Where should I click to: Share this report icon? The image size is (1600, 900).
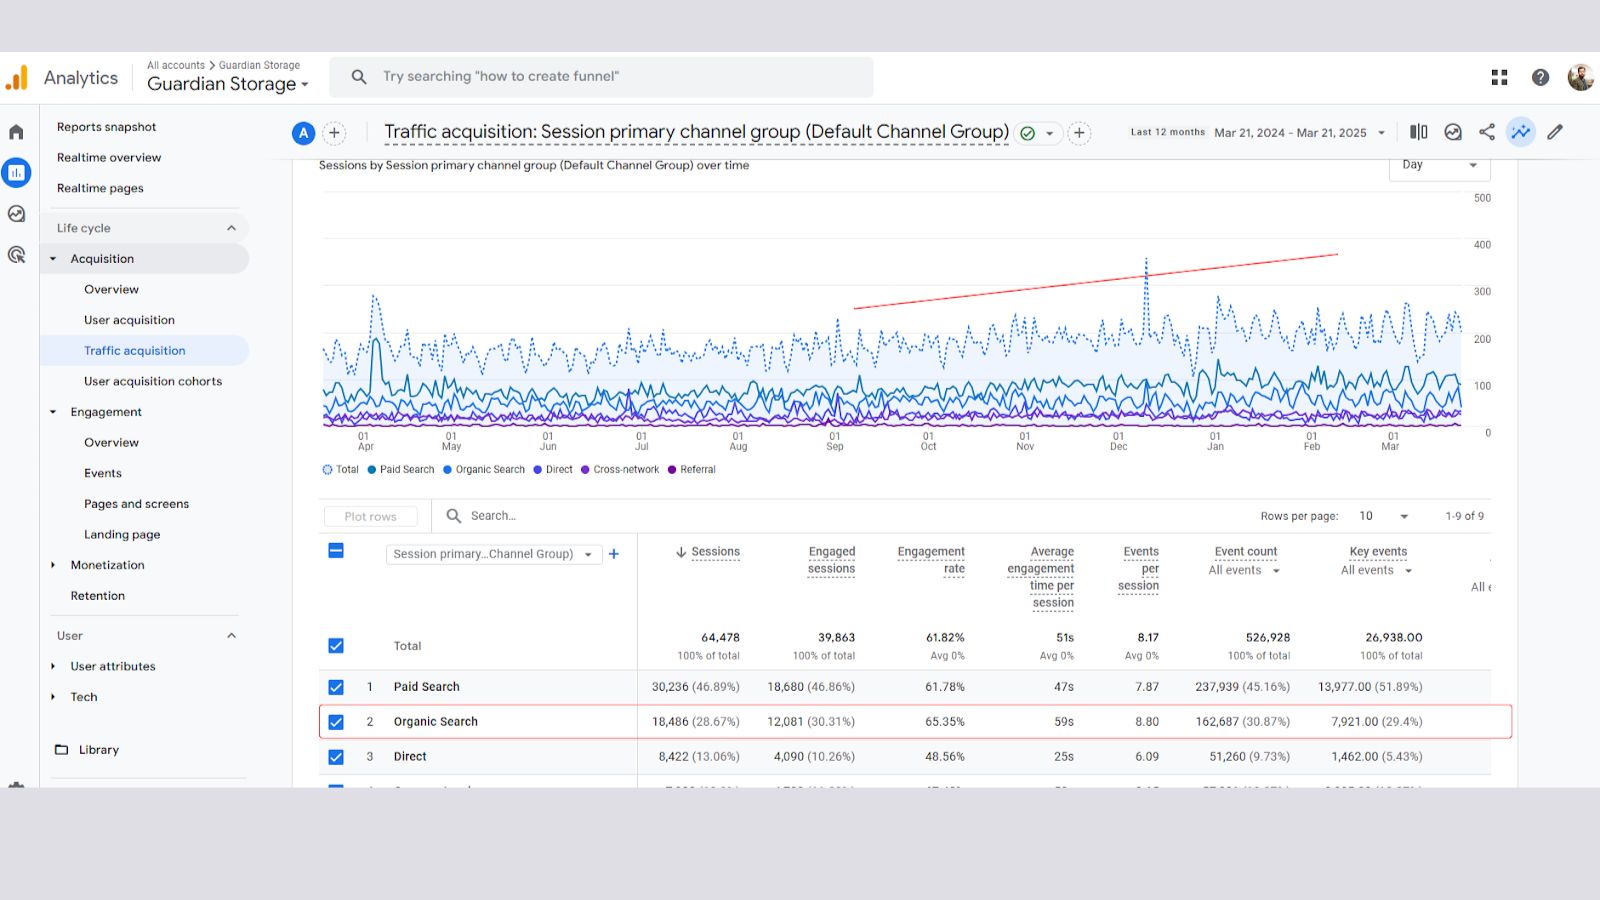(x=1487, y=132)
